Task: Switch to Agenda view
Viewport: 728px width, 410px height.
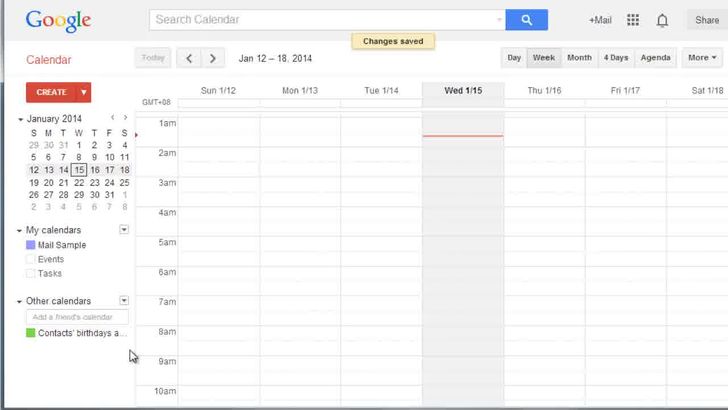Action: tap(655, 58)
